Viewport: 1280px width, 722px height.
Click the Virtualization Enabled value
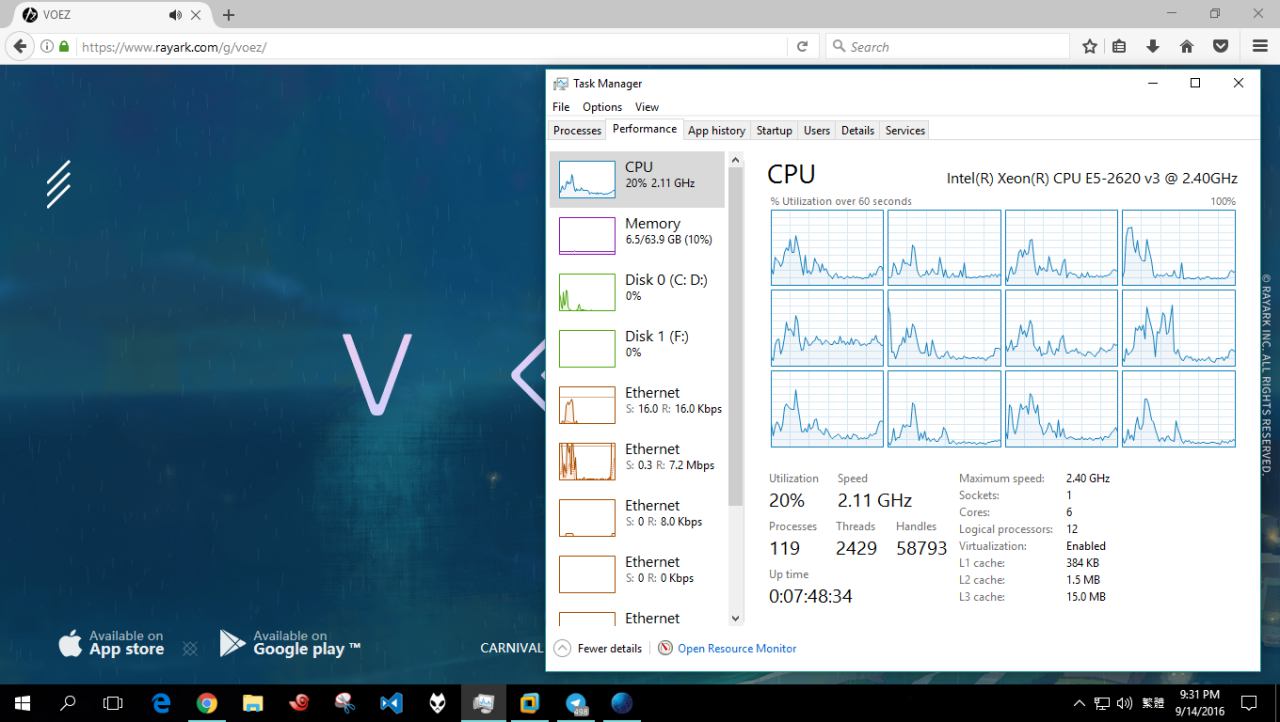point(1086,546)
